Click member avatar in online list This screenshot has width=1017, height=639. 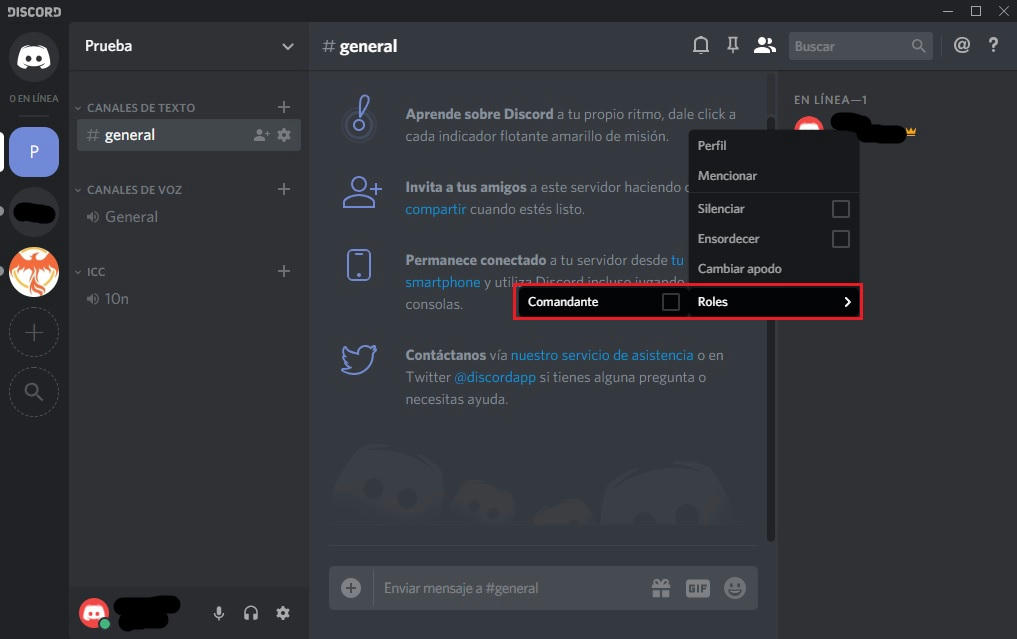809,124
